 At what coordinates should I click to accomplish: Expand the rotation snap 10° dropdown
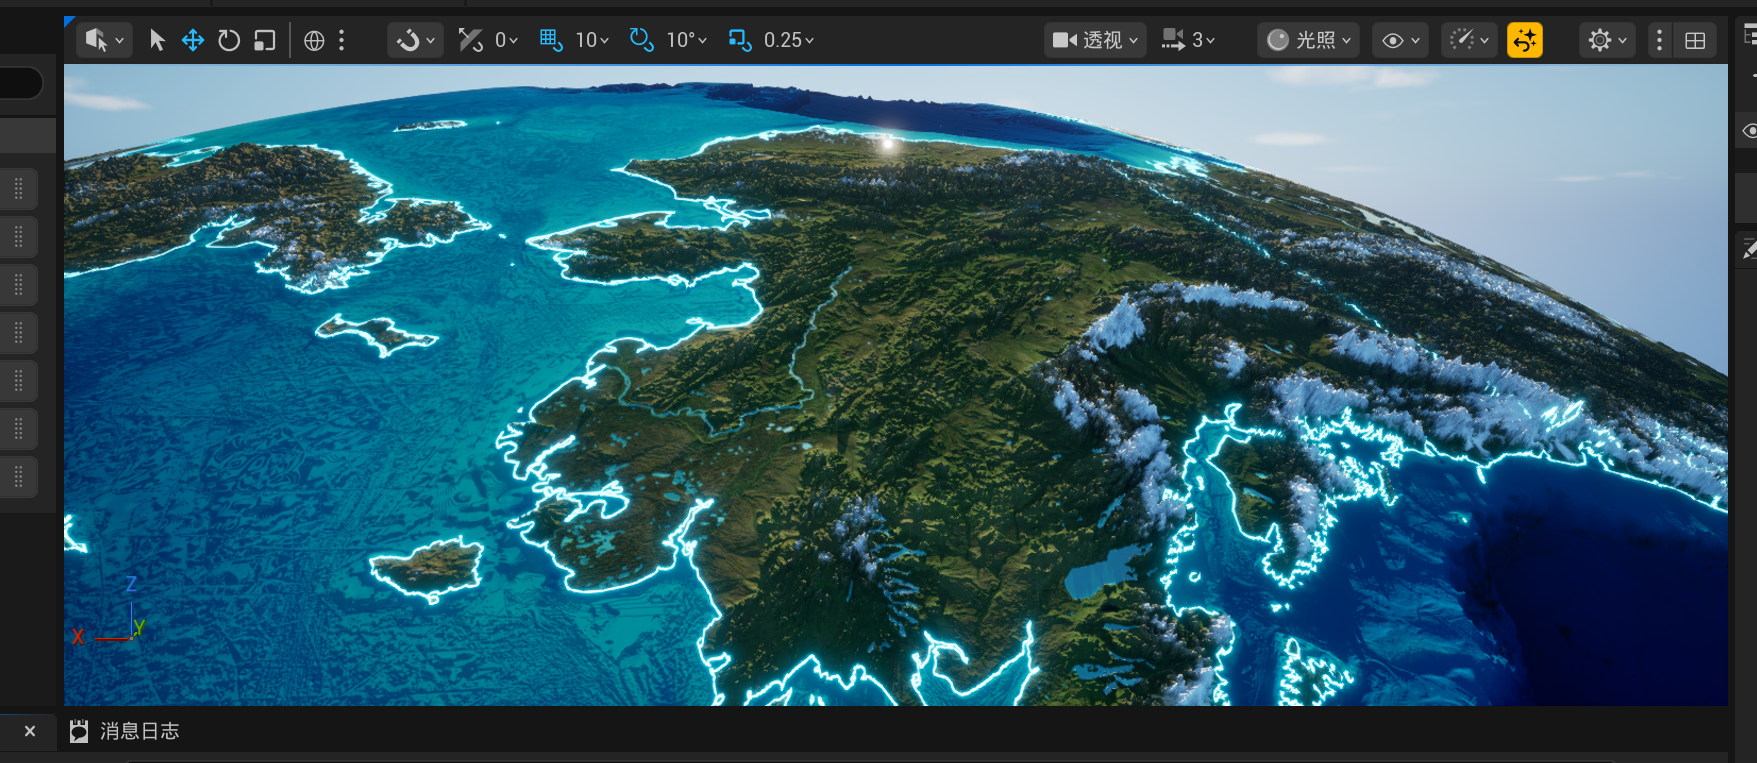click(687, 40)
